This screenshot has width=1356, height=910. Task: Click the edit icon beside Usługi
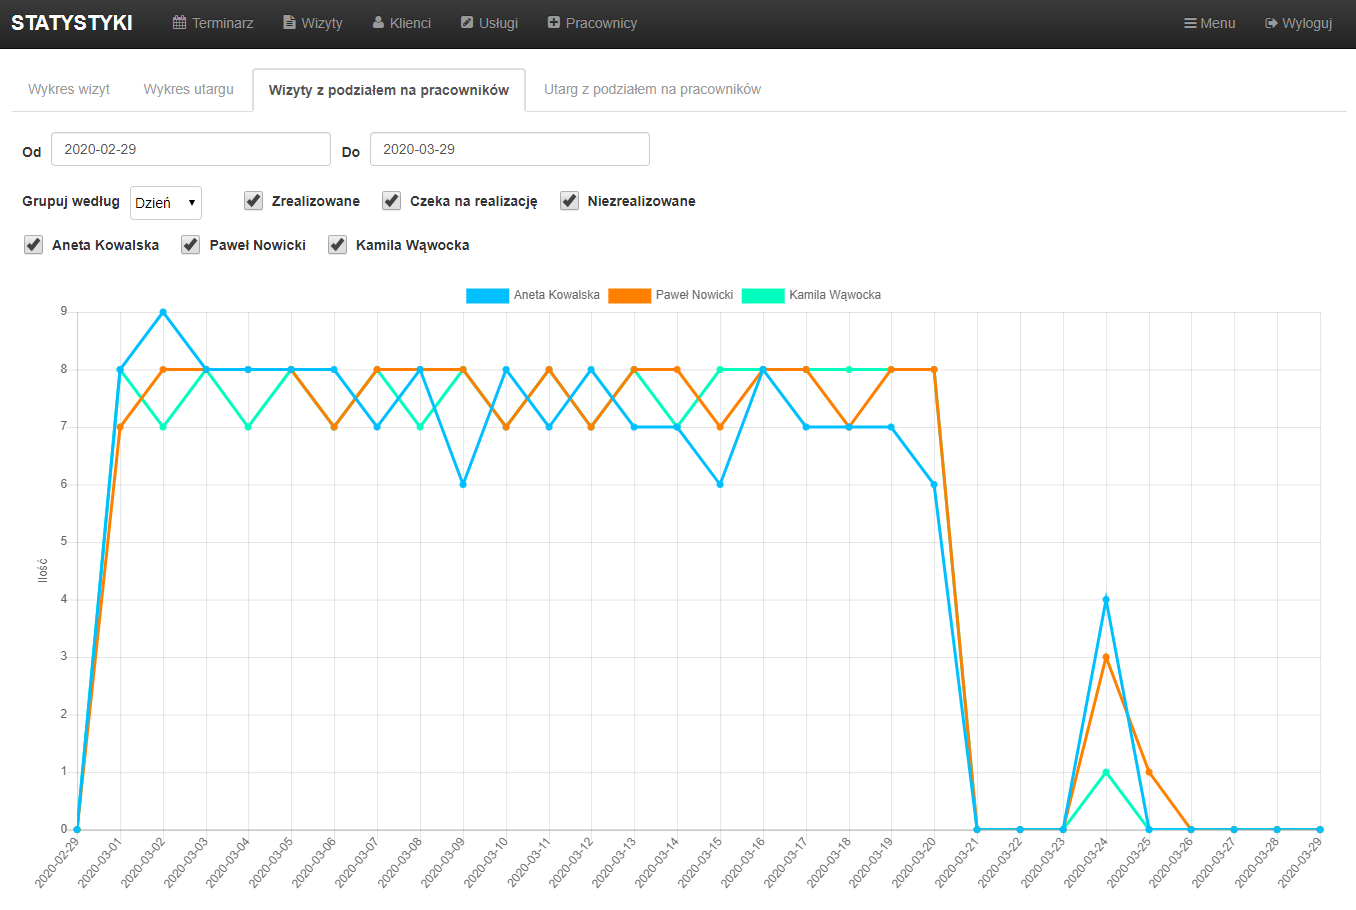pos(467,23)
